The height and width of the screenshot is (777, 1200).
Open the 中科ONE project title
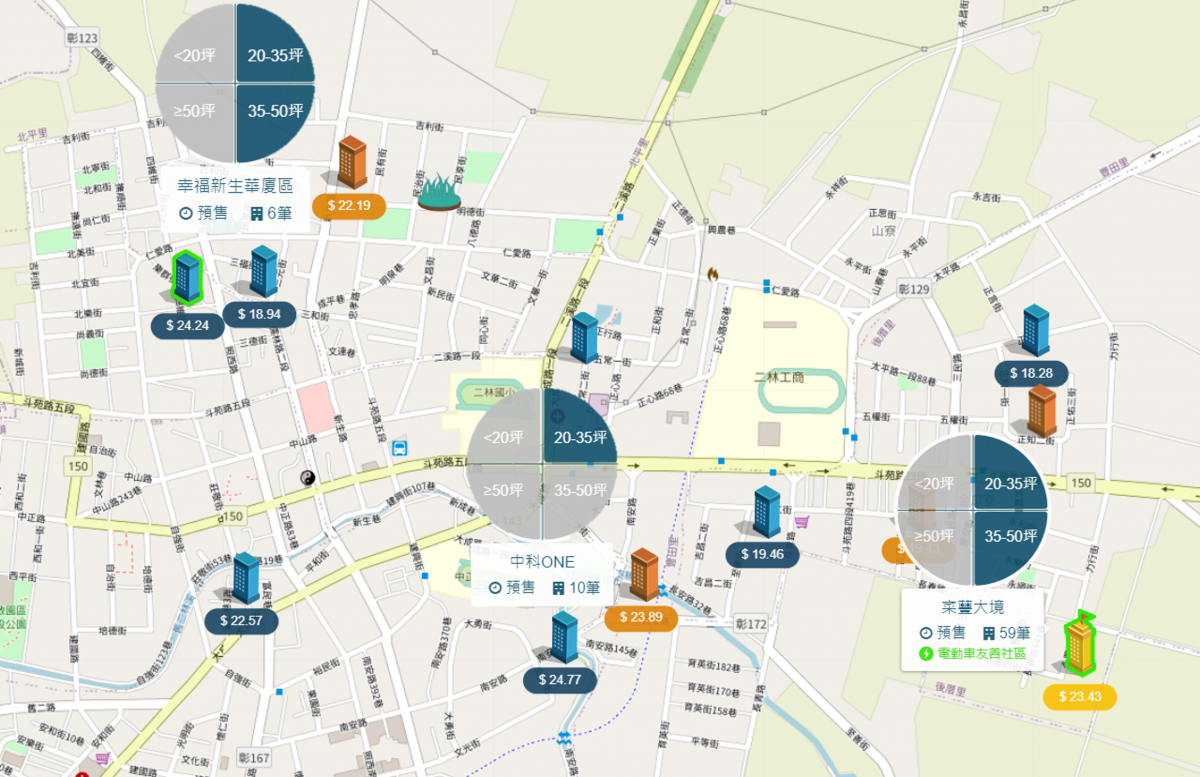(542, 562)
